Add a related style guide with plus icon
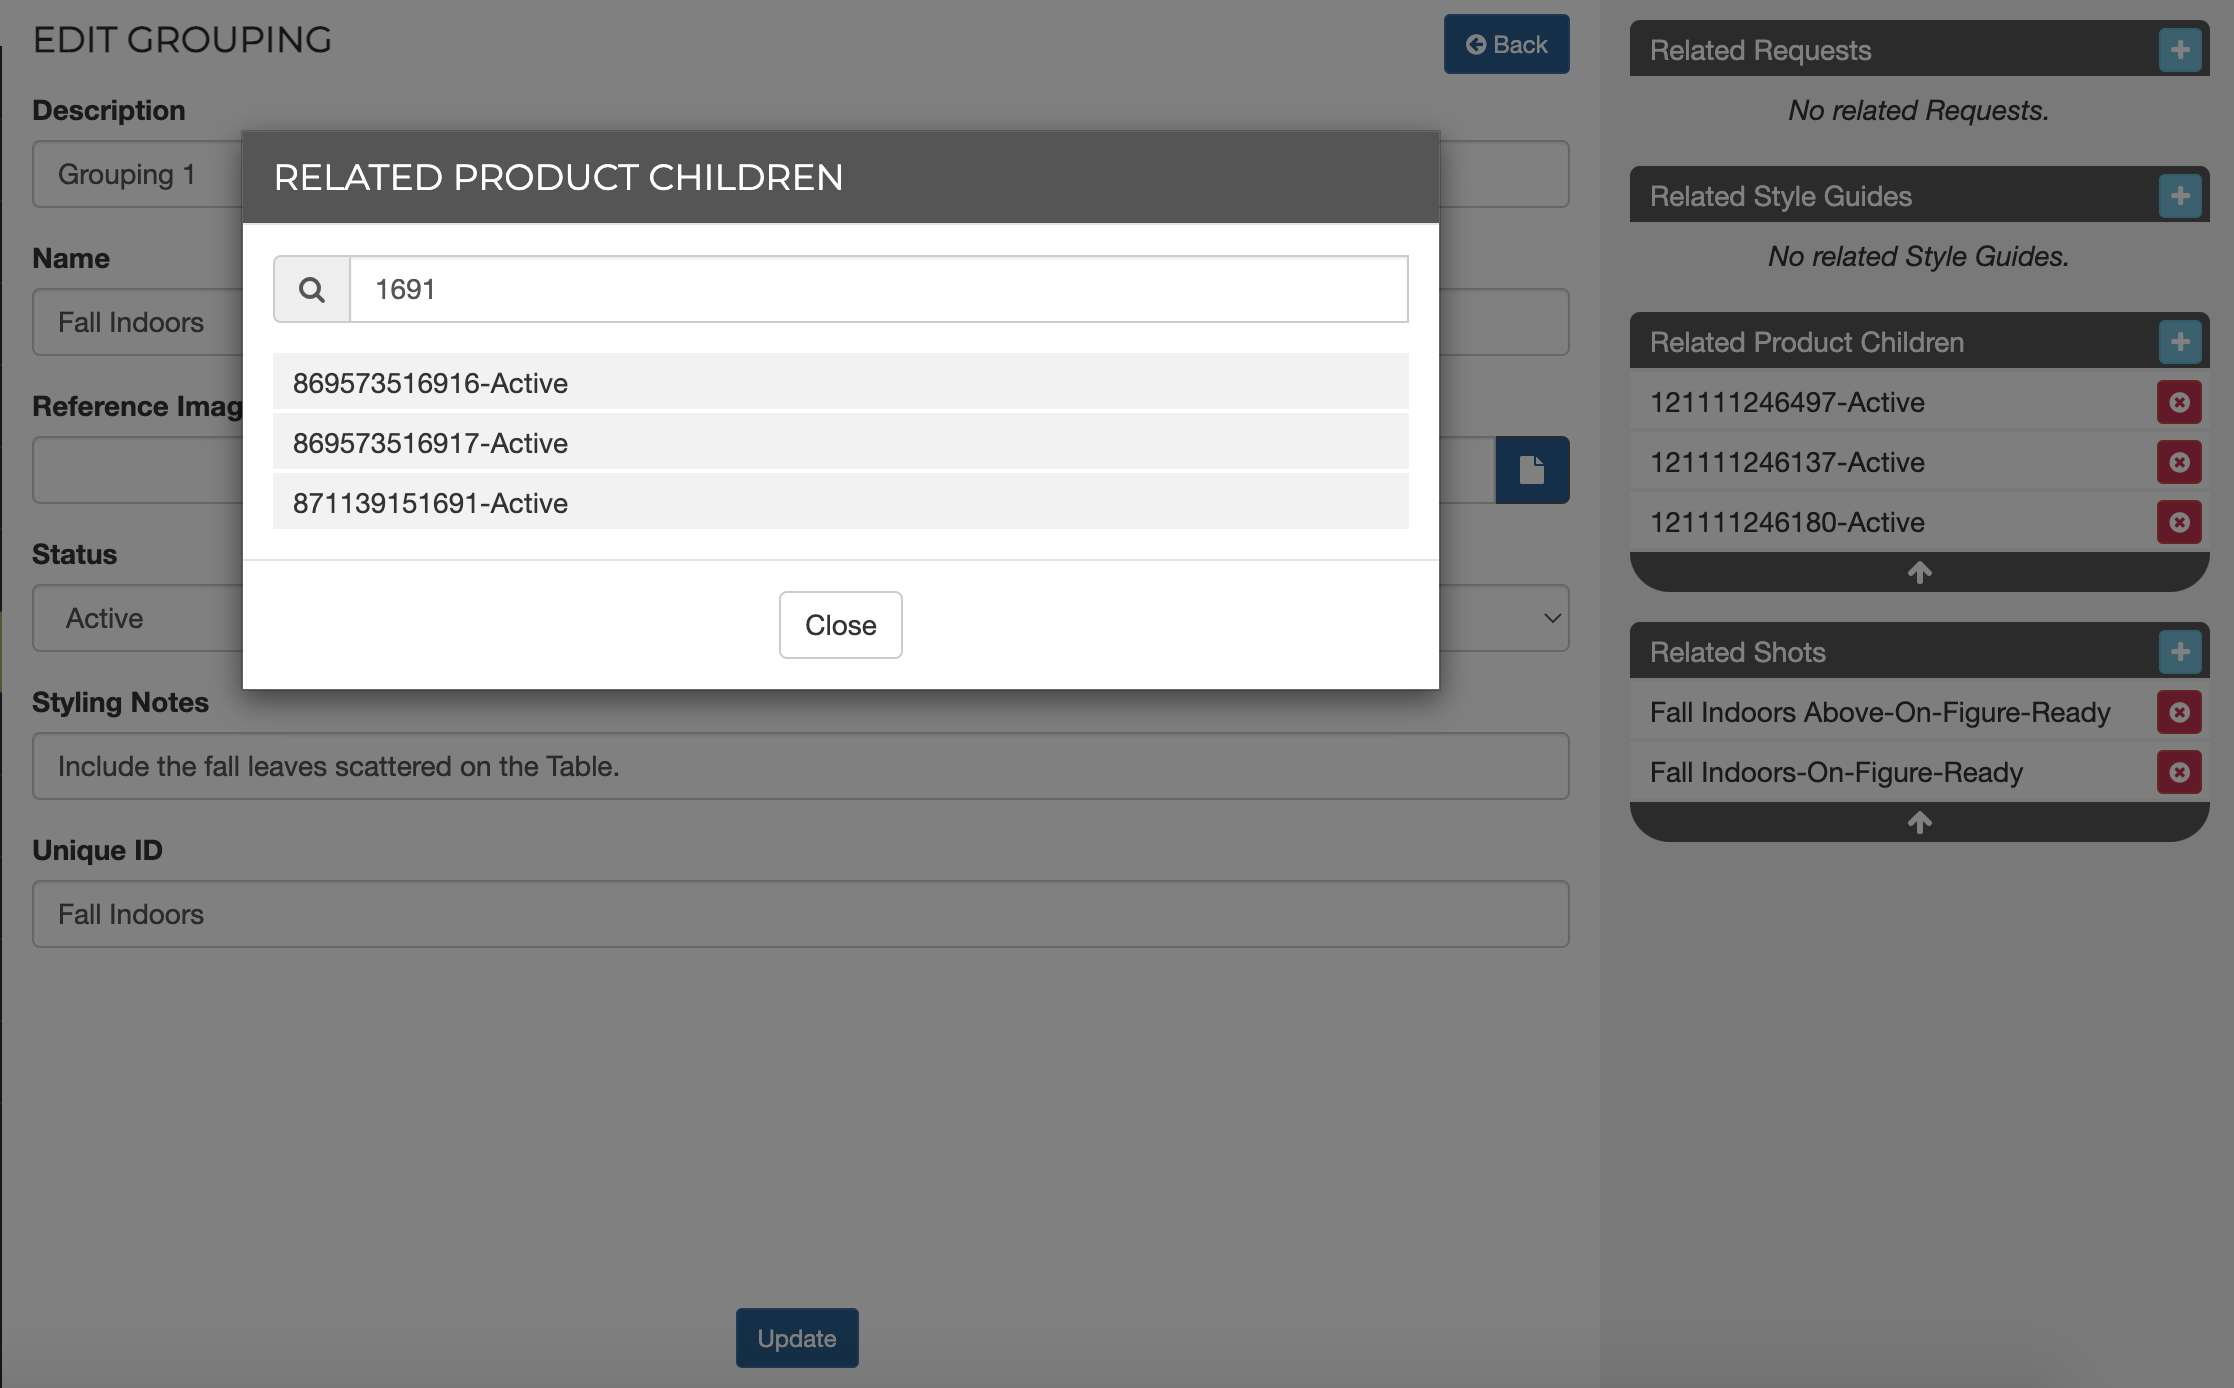 click(2180, 196)
